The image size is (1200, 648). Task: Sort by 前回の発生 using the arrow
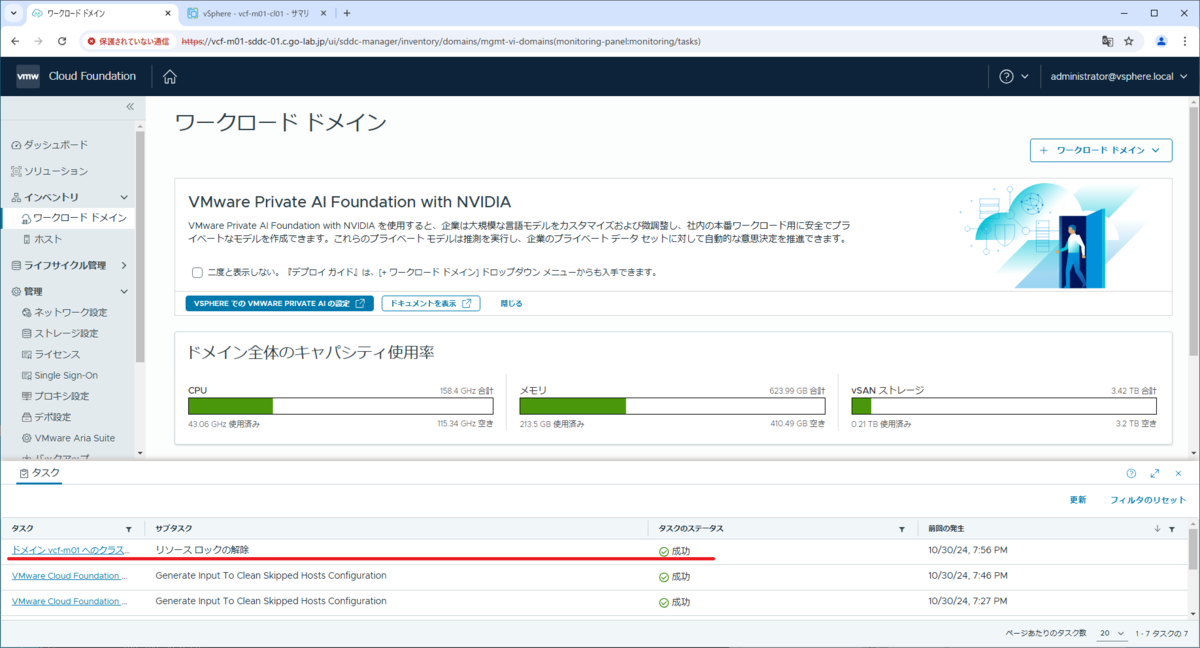click(x=1158, y=529)
